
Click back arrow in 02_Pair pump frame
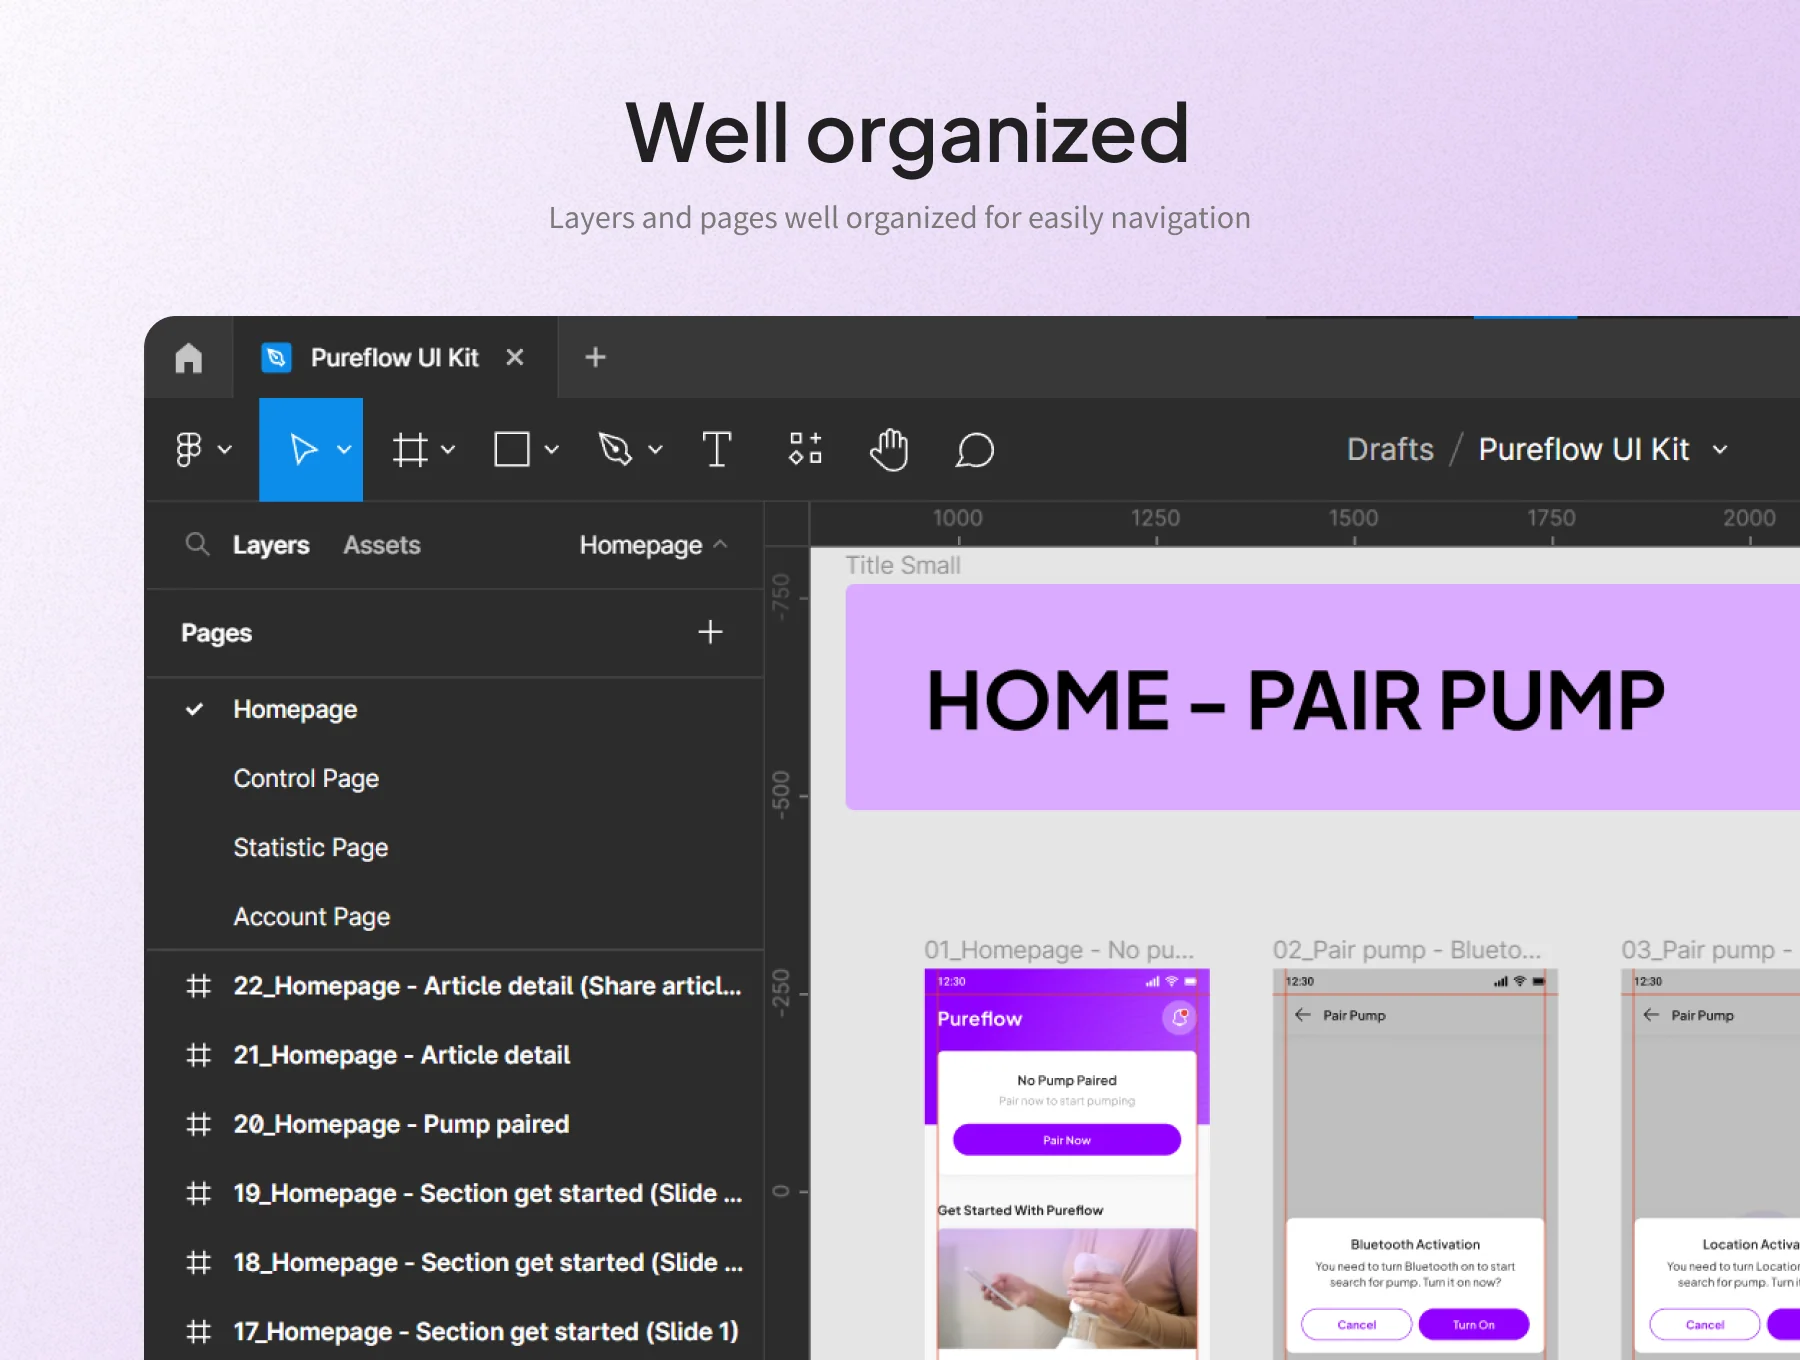pyautogui.click(x=1302, y=1015)
